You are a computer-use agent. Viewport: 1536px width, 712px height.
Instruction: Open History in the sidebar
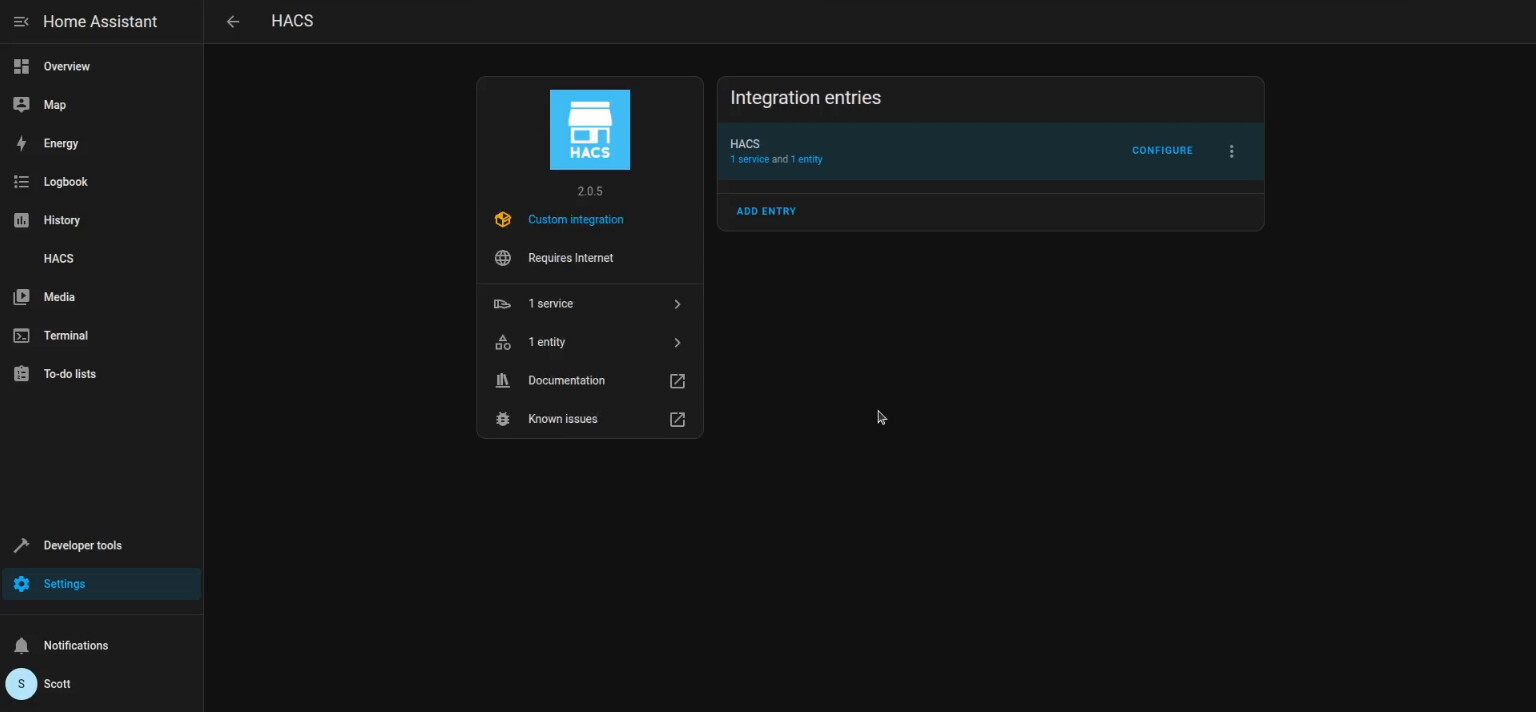tap(102, 220)
